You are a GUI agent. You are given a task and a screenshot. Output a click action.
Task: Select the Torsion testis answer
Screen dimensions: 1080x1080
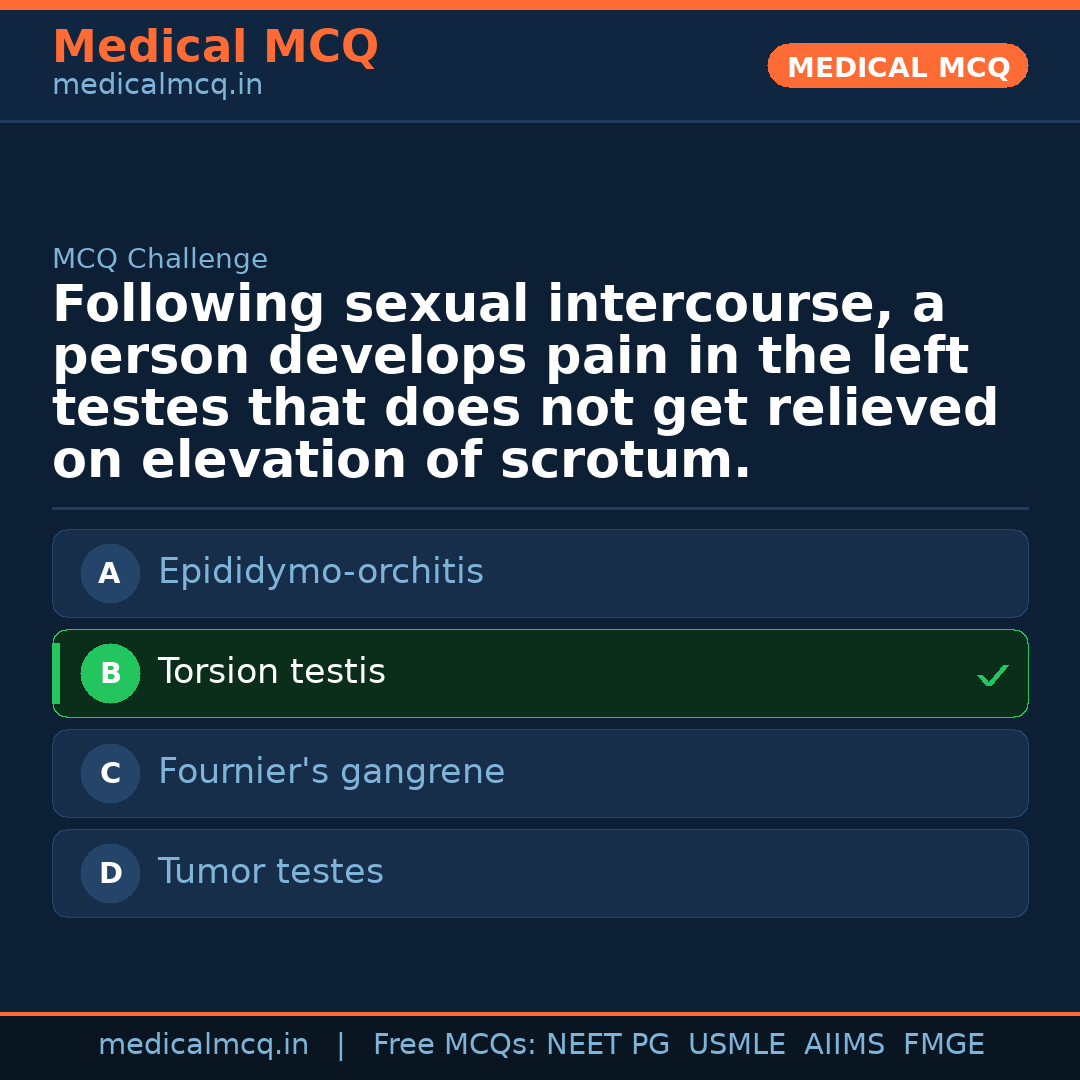click(x=272, y=673)
